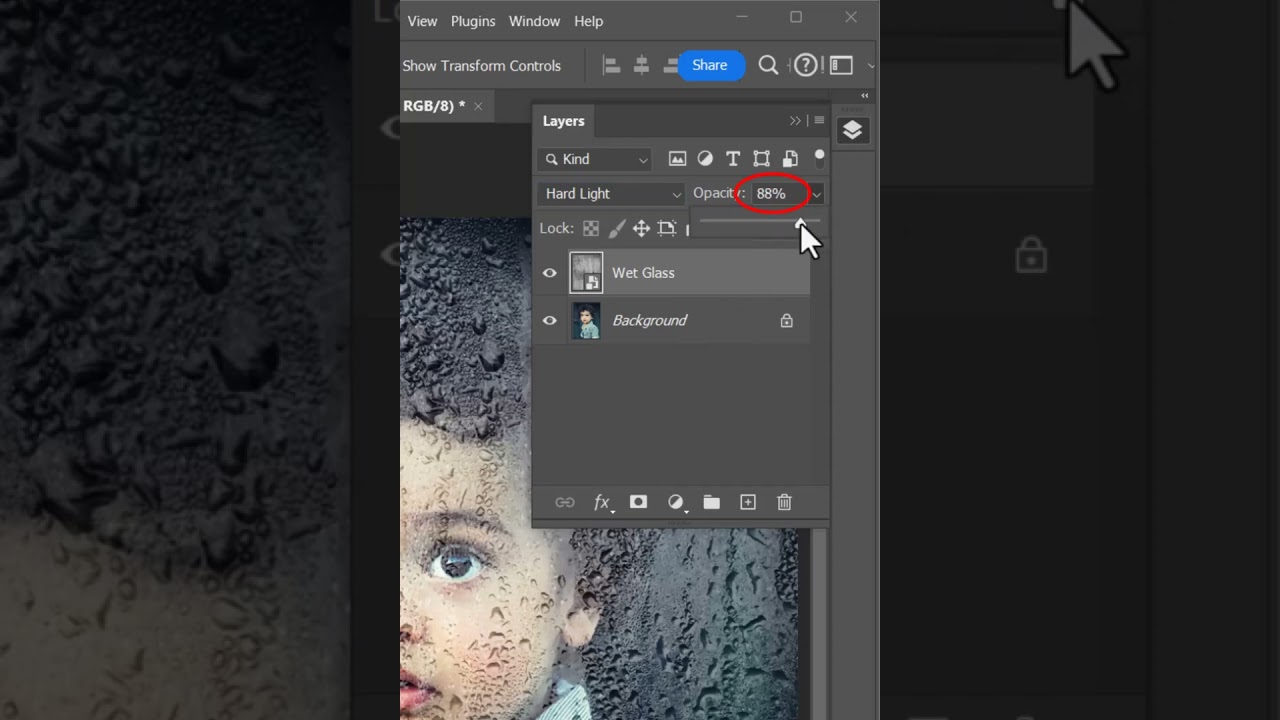The height and width of the screenshot is (720, 1280).
Task: Click the Opacity dropdown arrow
Action: coord(816,194)
